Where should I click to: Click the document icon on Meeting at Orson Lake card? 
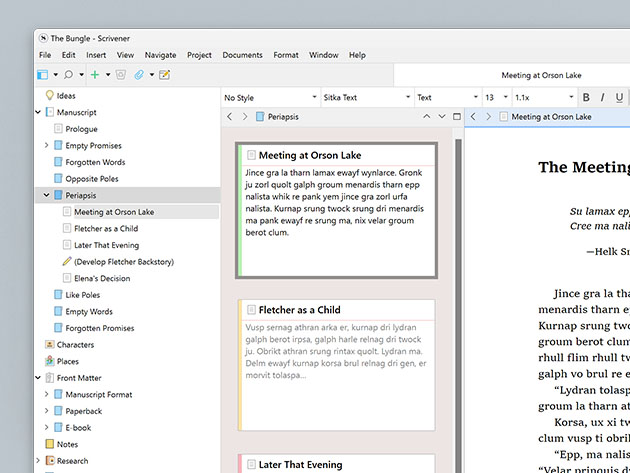pos(251,155)
